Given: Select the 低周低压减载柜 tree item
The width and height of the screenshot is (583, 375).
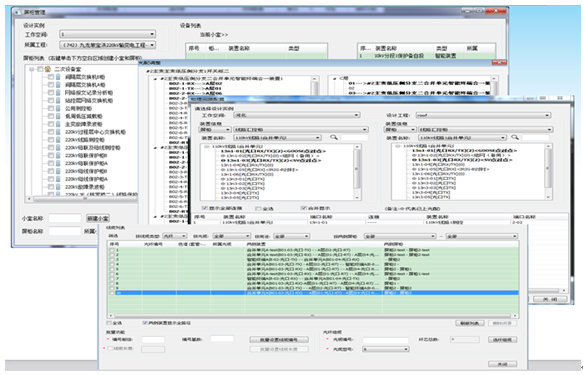Looking at the screenshot, I should coord(84,116).
